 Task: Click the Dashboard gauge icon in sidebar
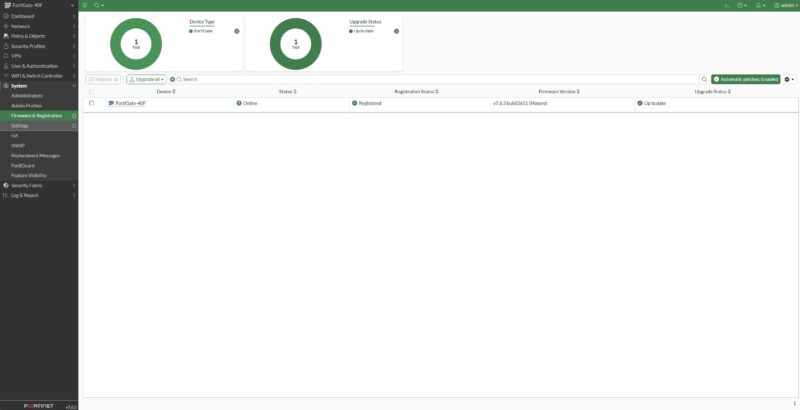tap(6, 16)
